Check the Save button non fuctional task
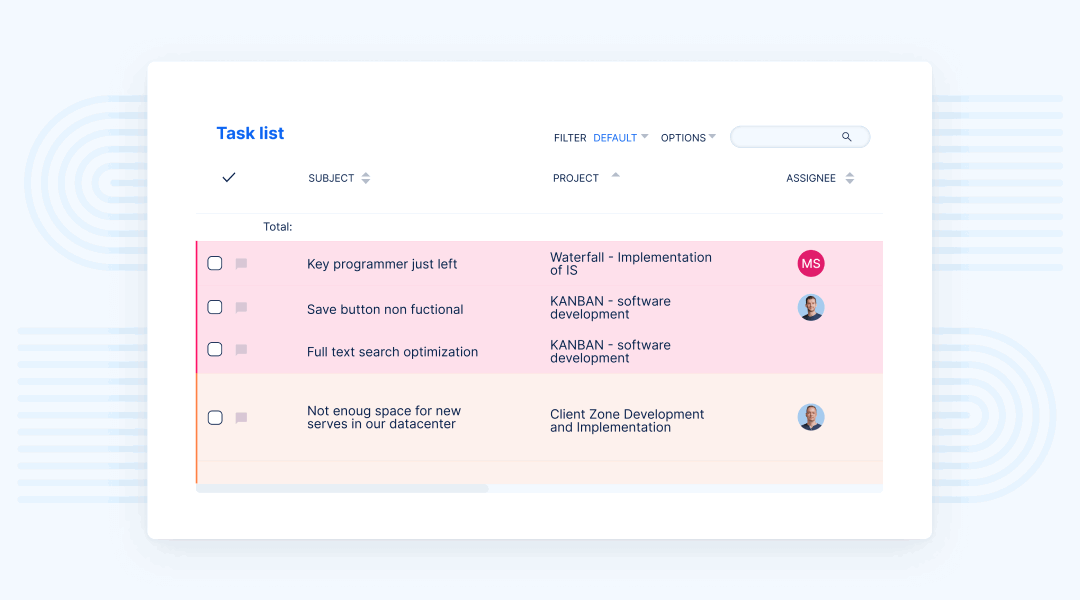This screenshot has height=601, width=1081. (x=215, y=307)
